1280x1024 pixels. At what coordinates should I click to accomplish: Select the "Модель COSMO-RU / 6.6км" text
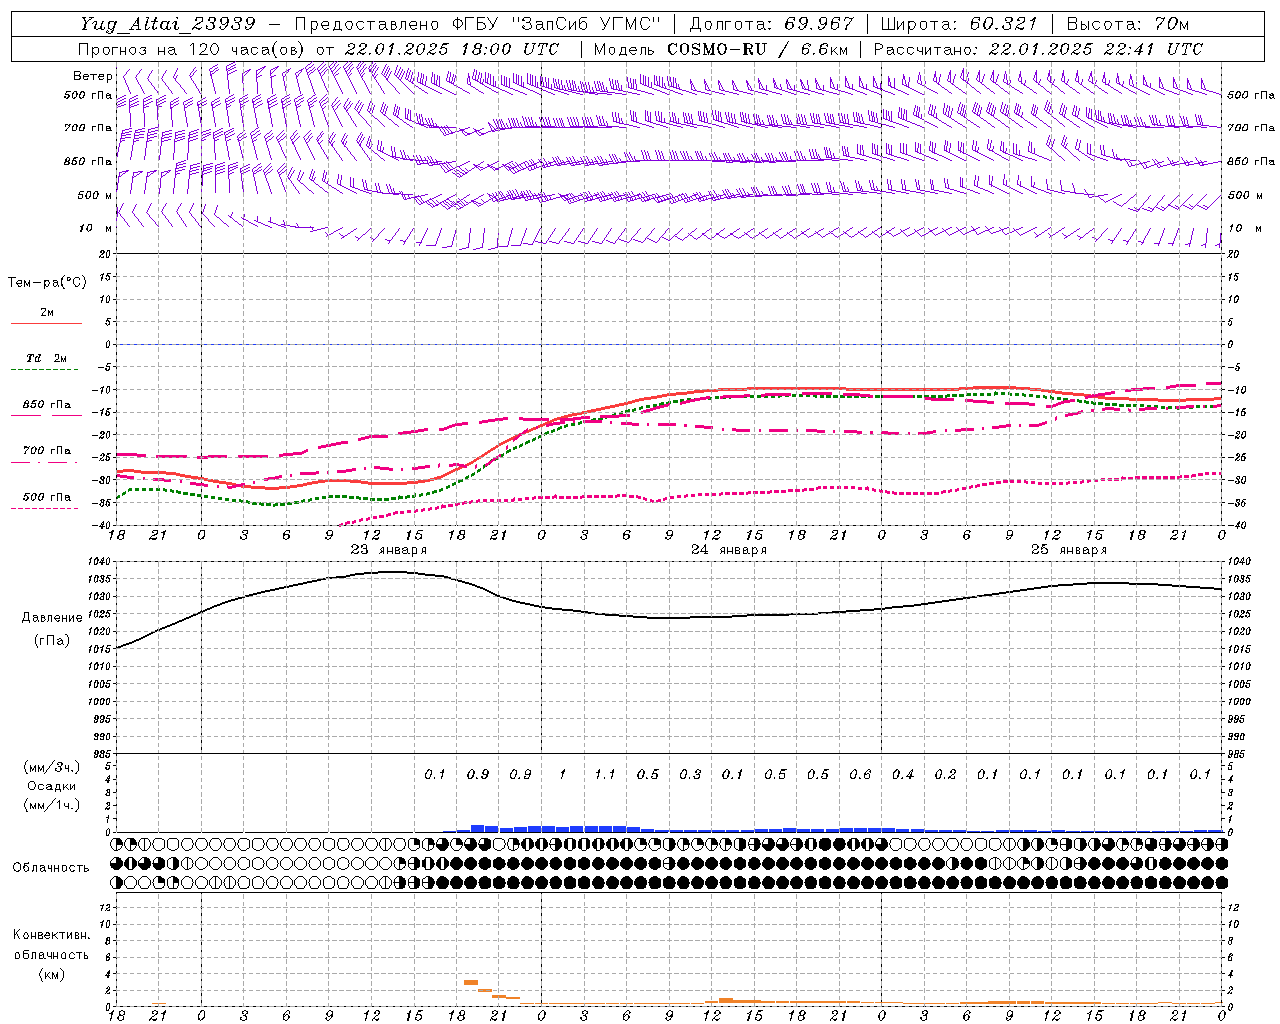pyautogui.click(x=721, y=49)
